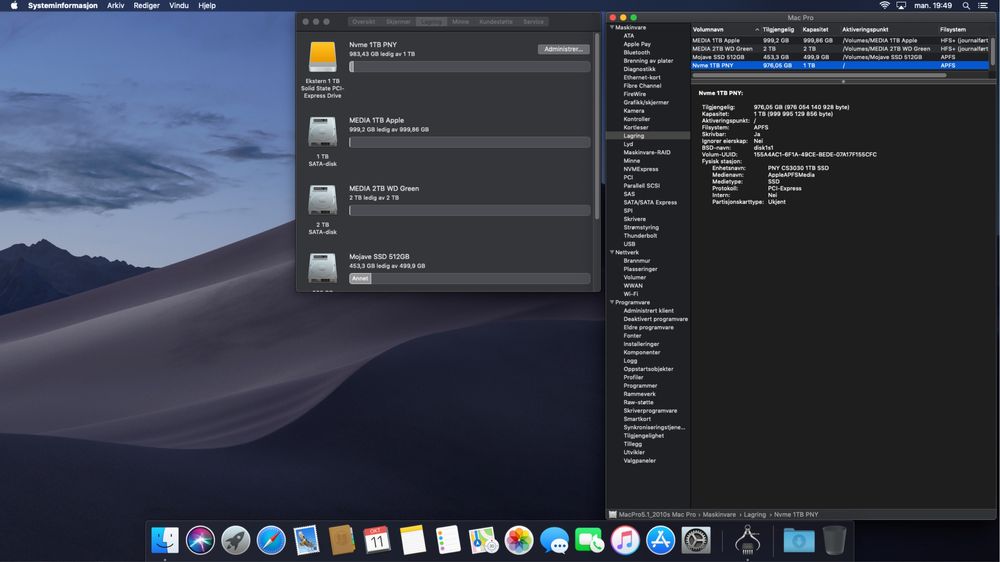Viewport: 1000px width, 562px height.
Task: Open Mail stamp icon in Dock
Action: 306,540
